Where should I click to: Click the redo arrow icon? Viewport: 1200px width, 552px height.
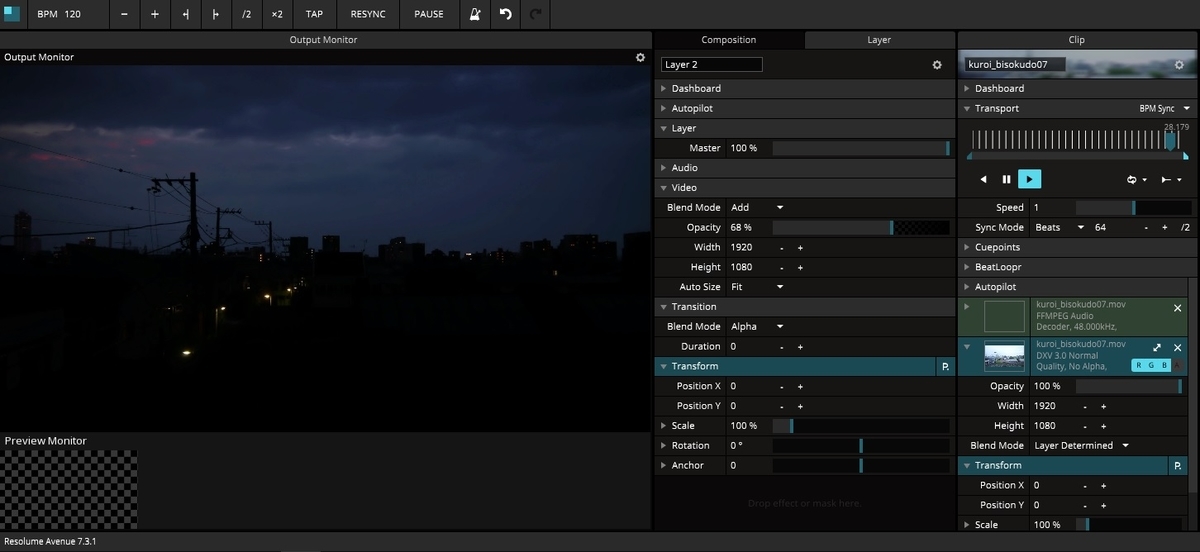[x=535, y=14]
